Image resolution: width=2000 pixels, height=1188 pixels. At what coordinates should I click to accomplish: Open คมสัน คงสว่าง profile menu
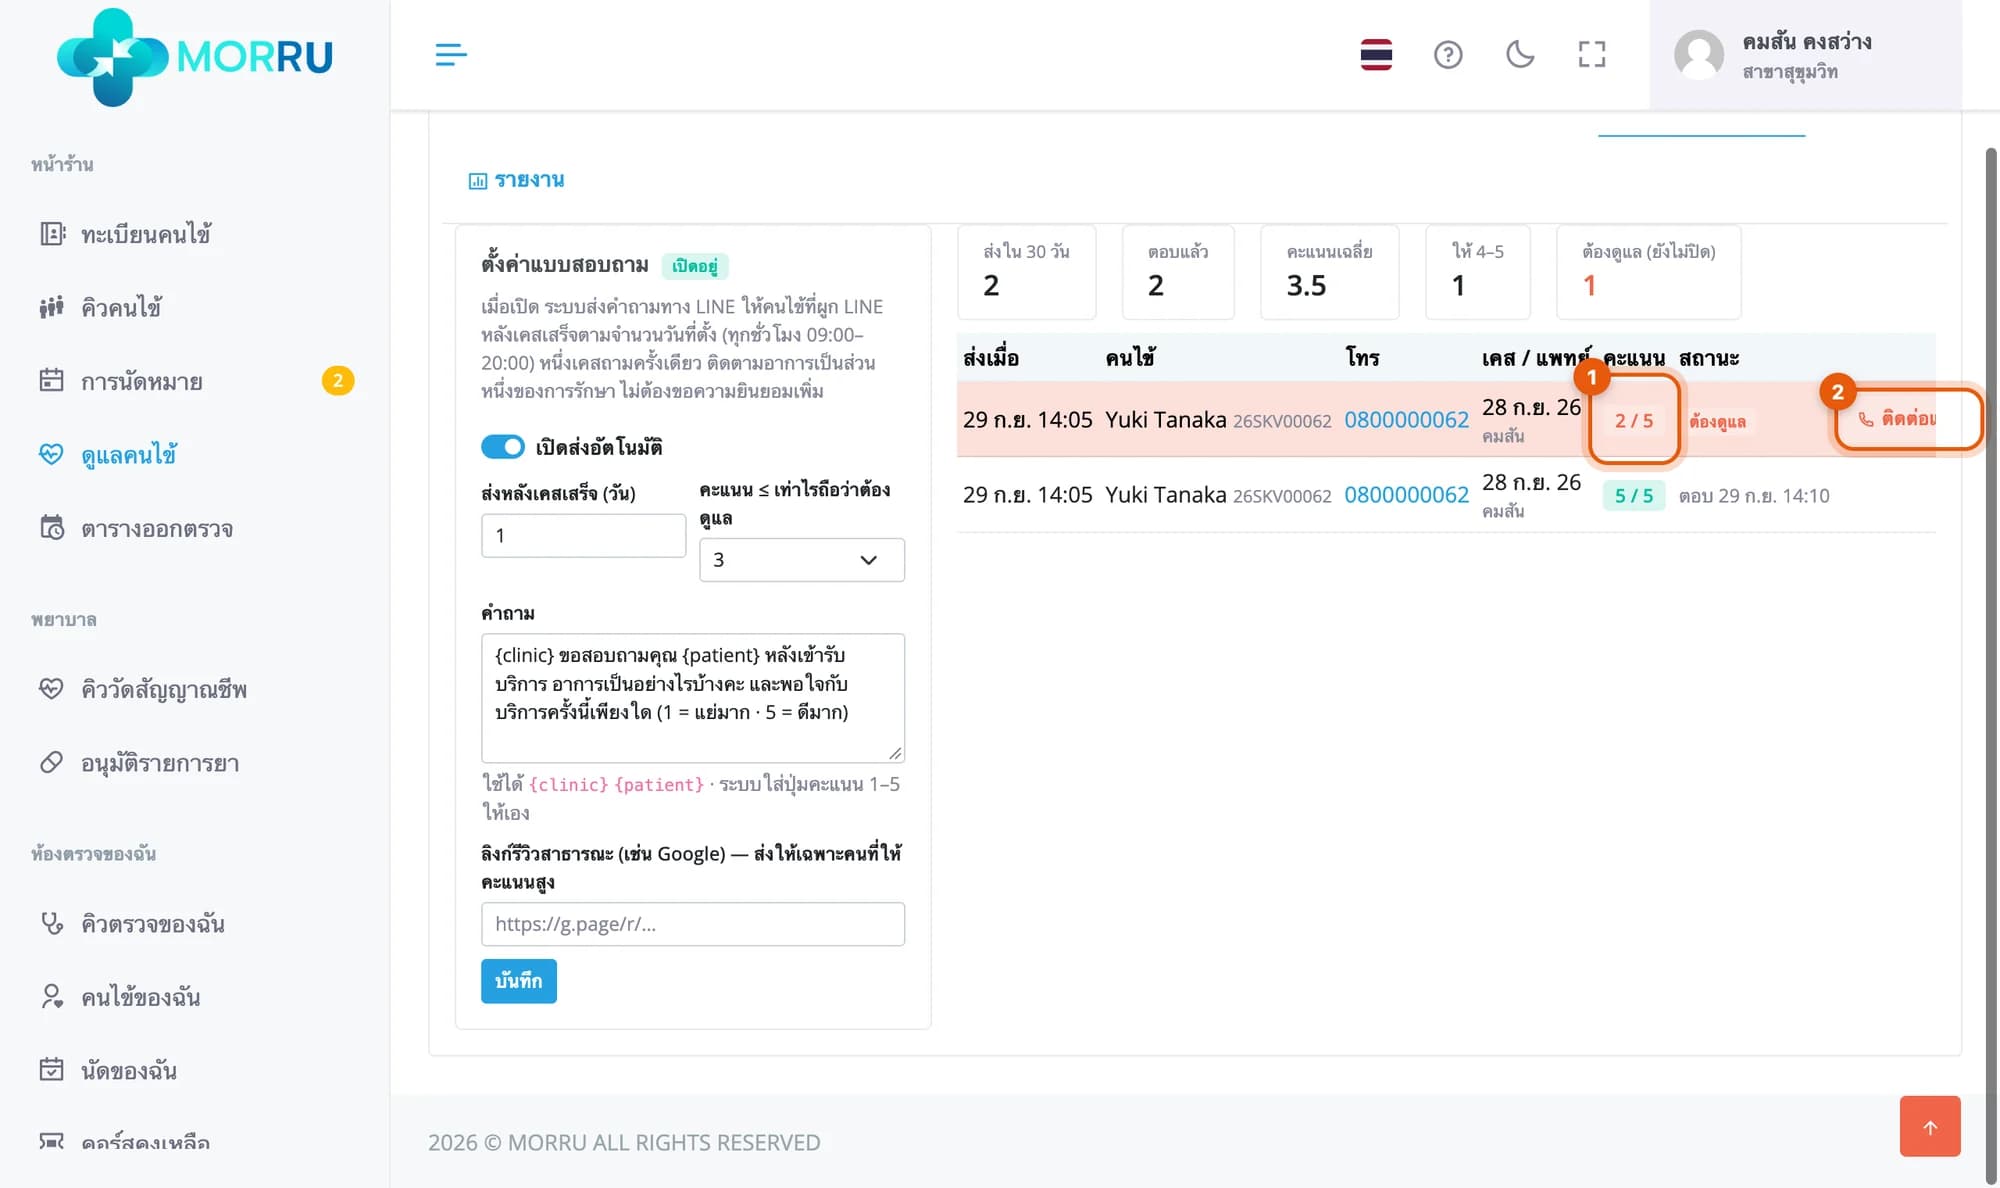pyautogui.click(x=1805, y=55)
